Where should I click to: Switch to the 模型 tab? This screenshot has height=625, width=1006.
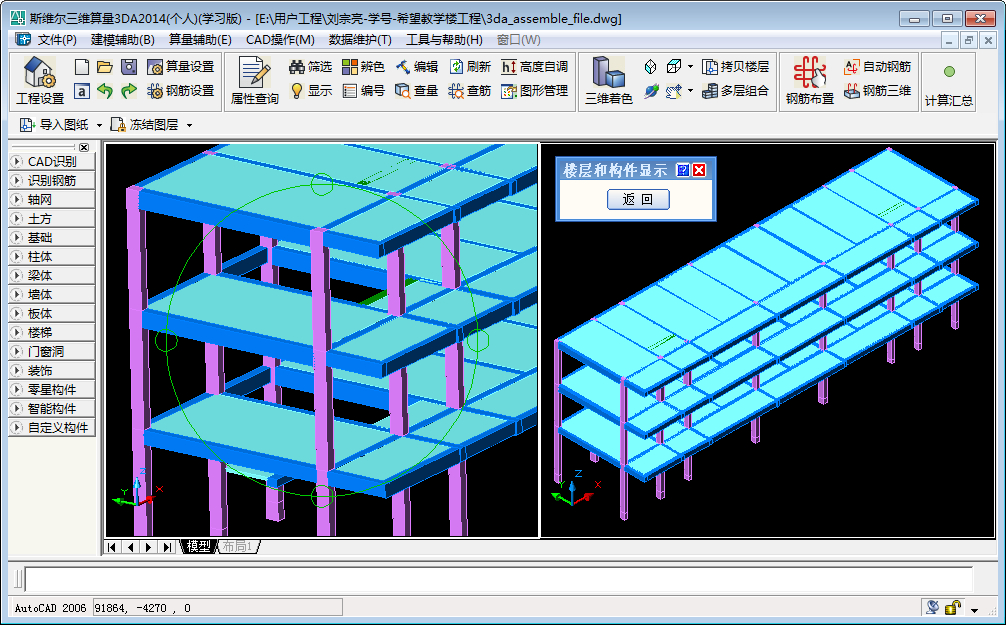[x=198, y=547]
